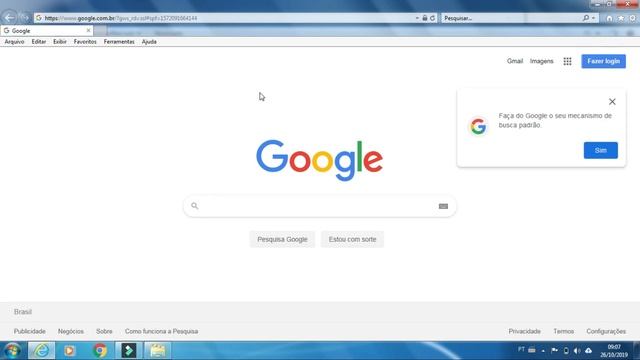
Task: Click the volume speaker tray icon
Action: [577, 351]
